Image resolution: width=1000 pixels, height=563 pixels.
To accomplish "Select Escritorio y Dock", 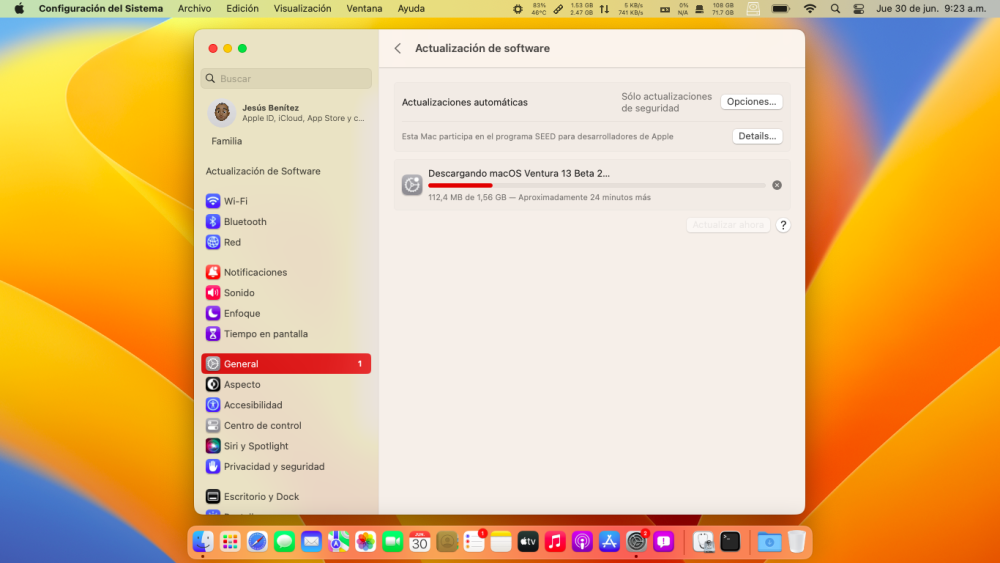I will click(x=286, y=496).
